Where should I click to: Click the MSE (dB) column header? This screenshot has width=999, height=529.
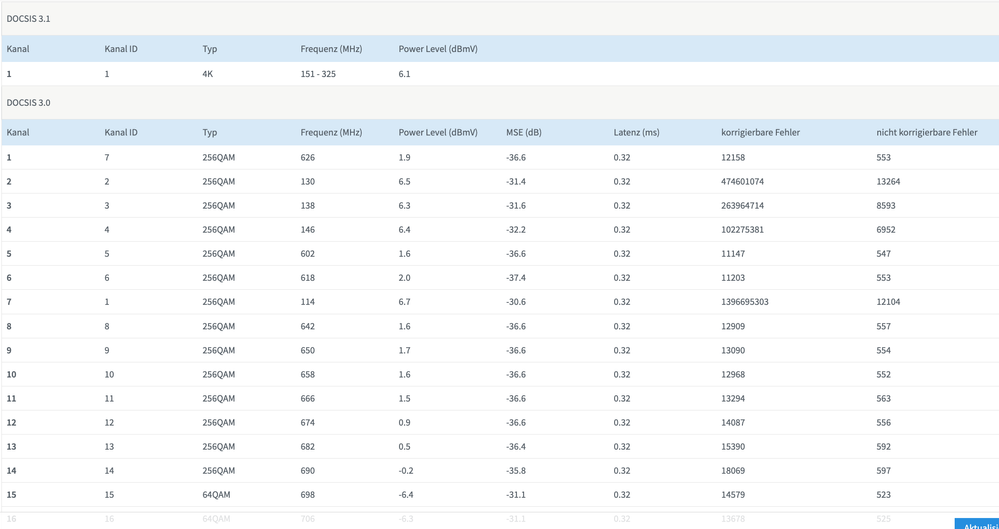point(524,132)
